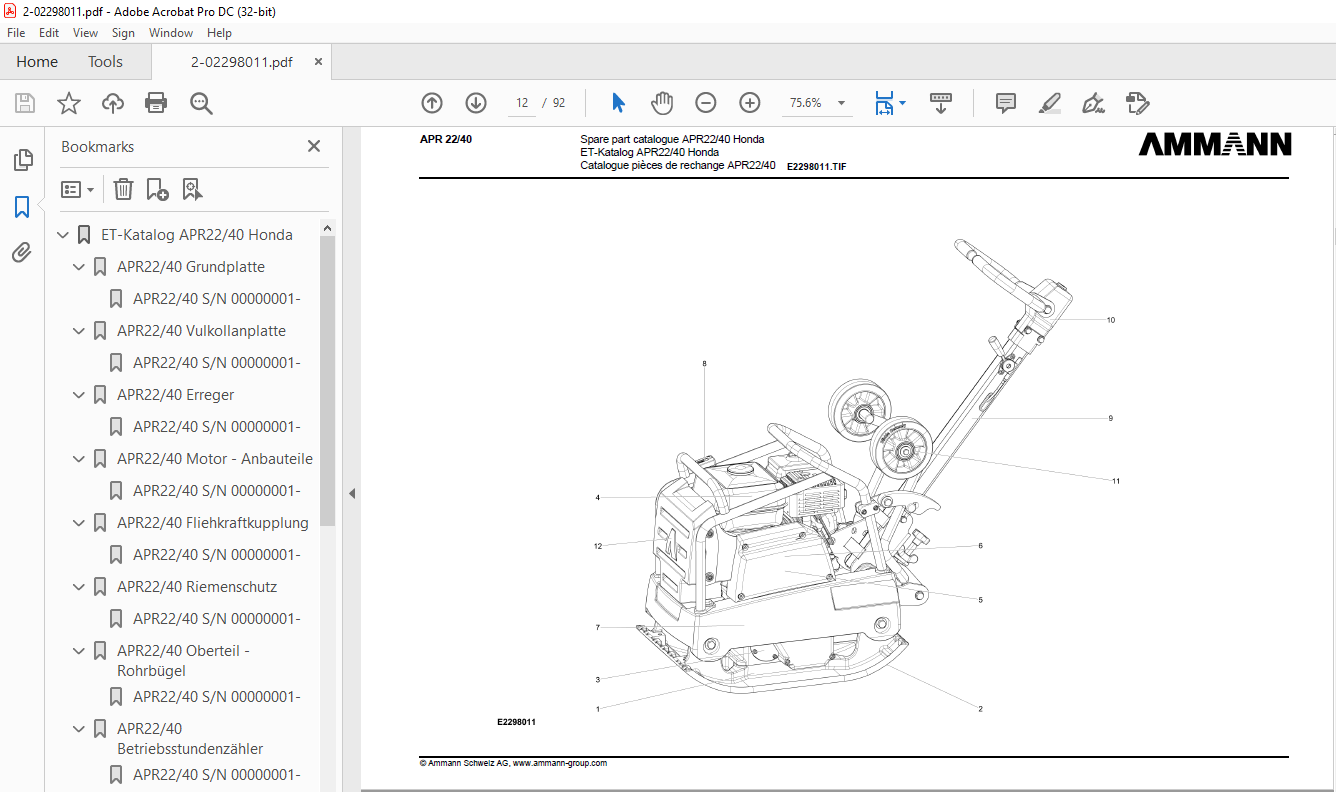
Task: Open the Edit menu
Action: point(49,33)
